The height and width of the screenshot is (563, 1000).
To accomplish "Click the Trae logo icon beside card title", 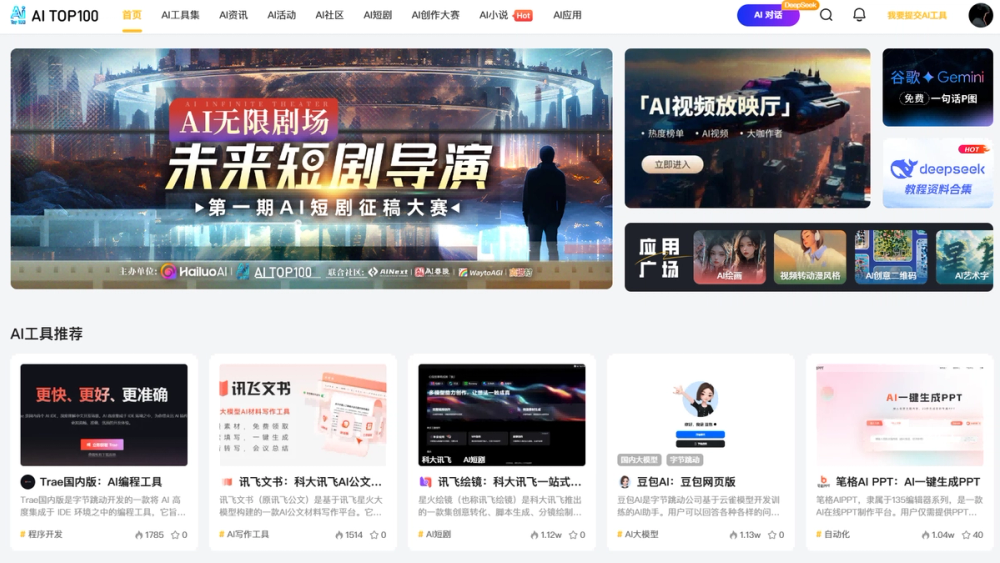I will click(27, 482).
